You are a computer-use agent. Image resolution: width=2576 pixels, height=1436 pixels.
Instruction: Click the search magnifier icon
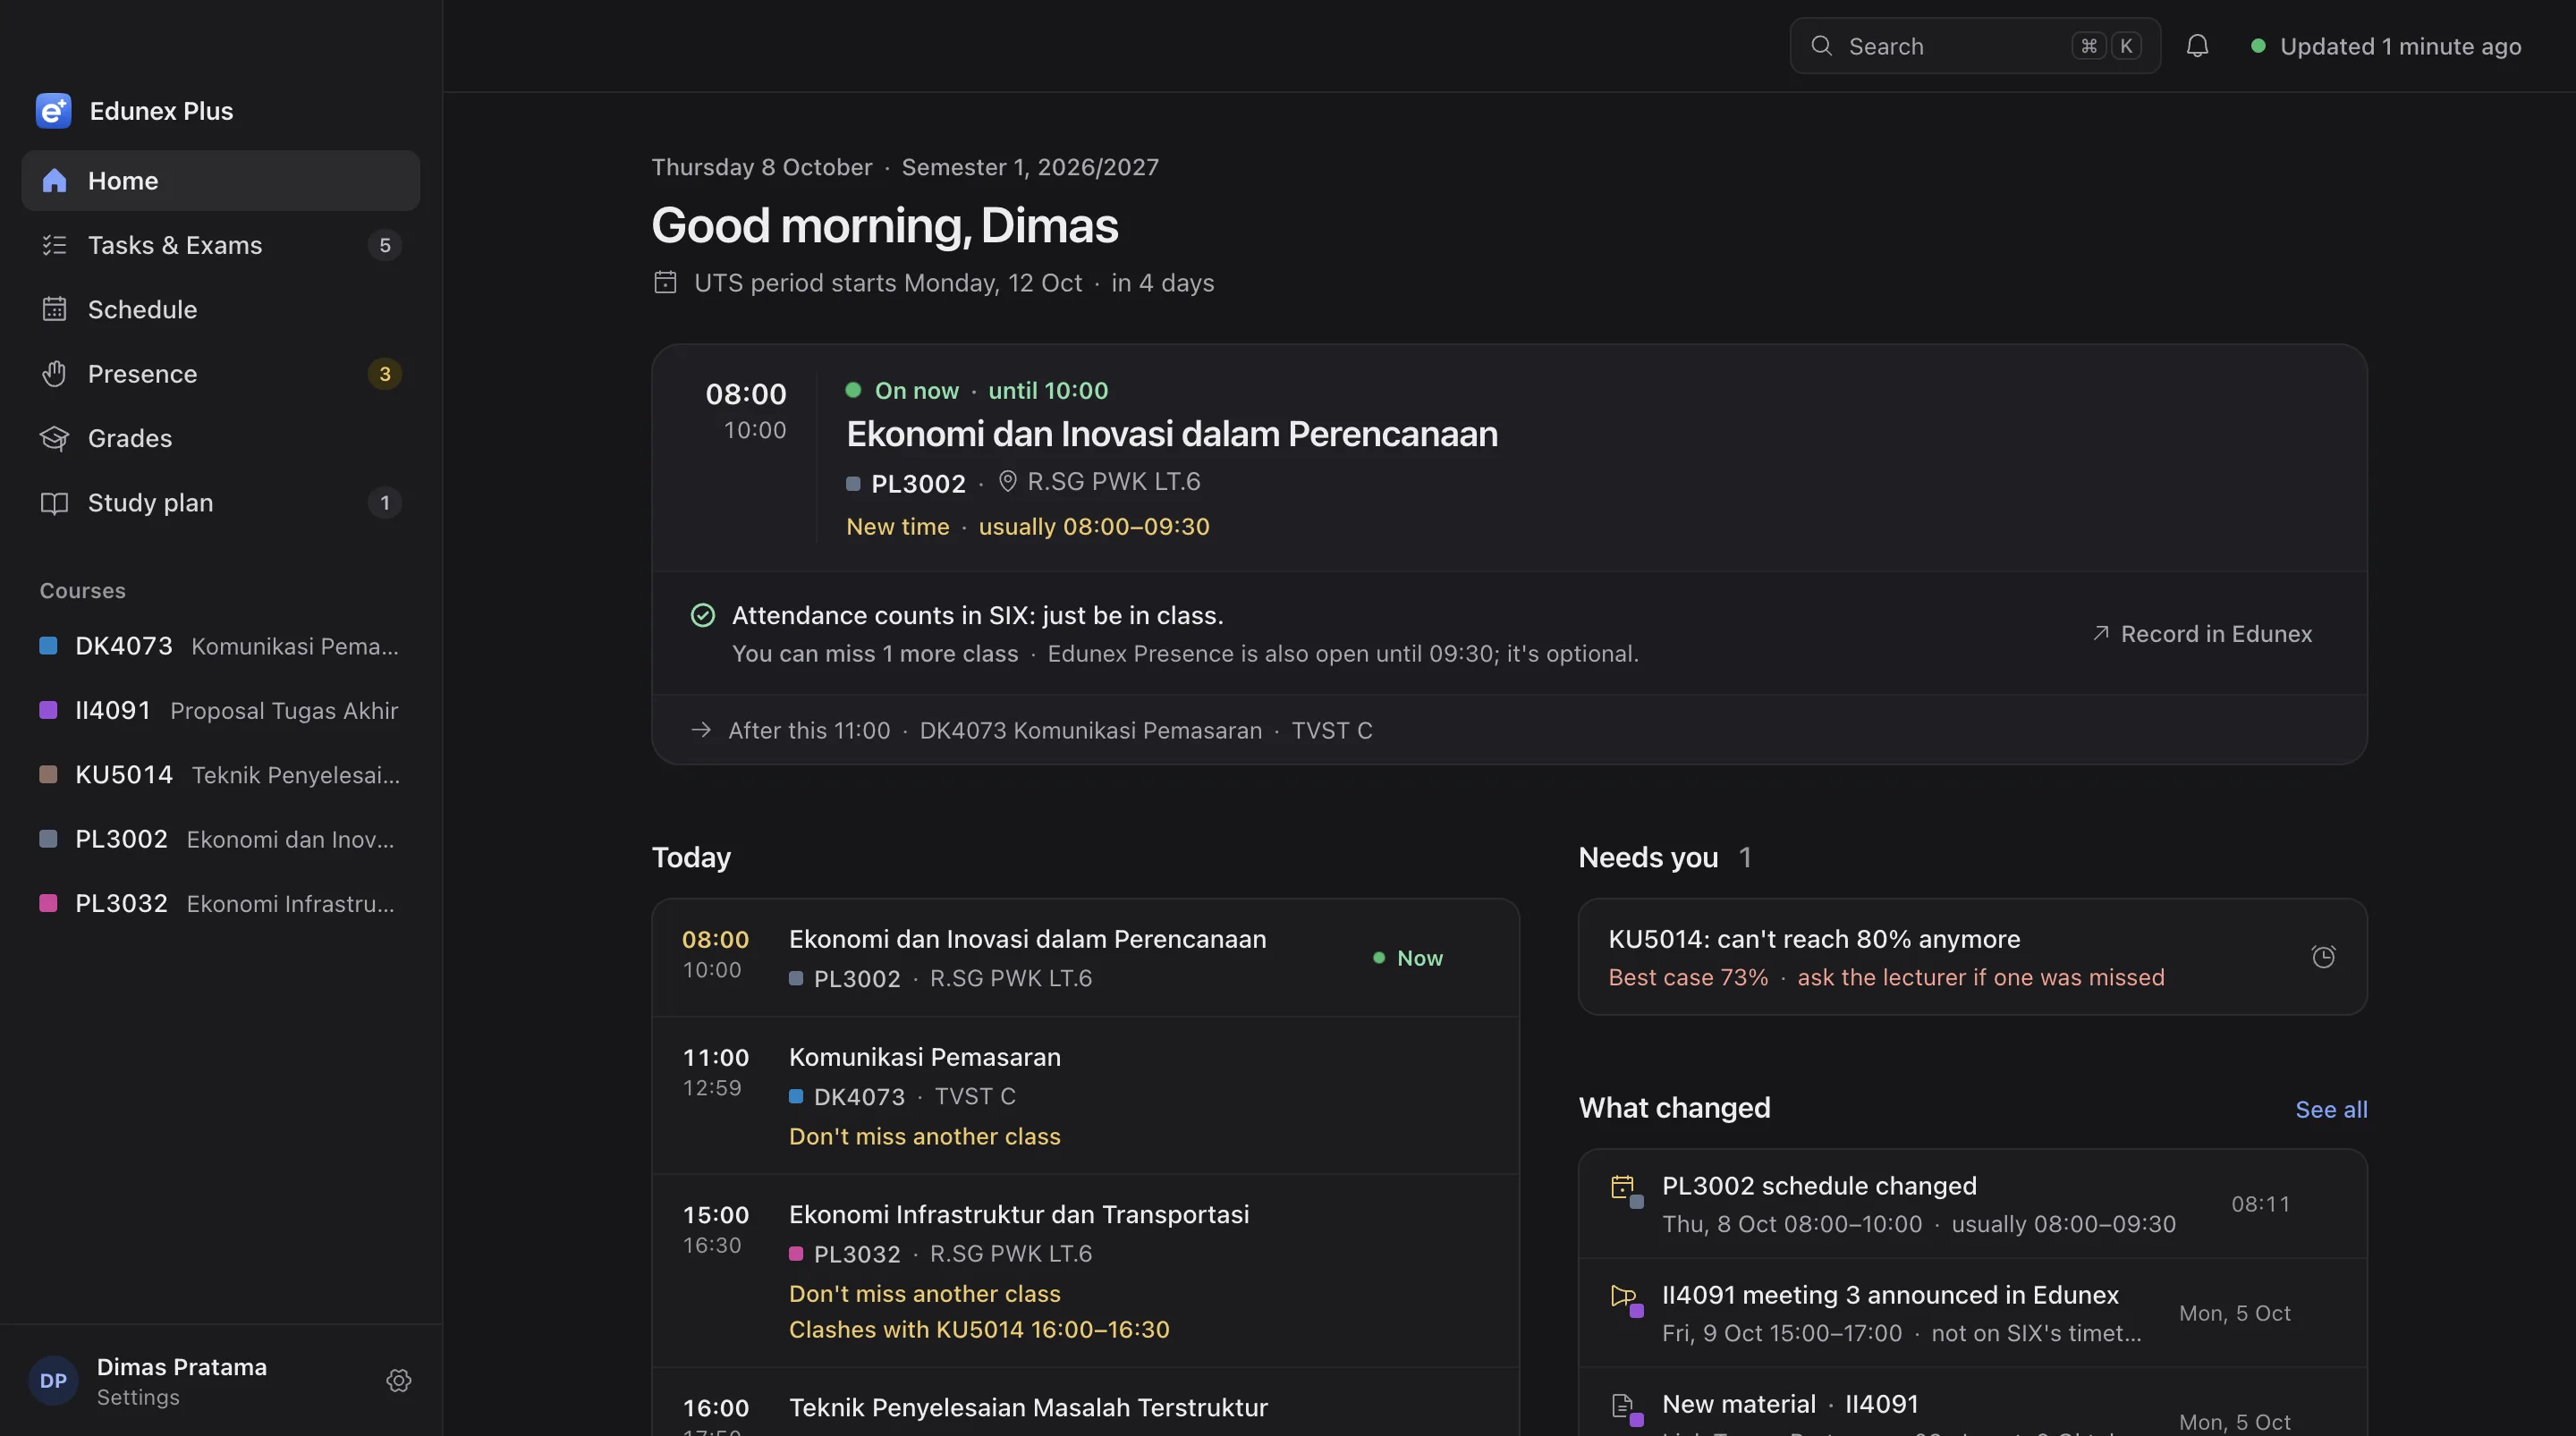[1821, 46]
